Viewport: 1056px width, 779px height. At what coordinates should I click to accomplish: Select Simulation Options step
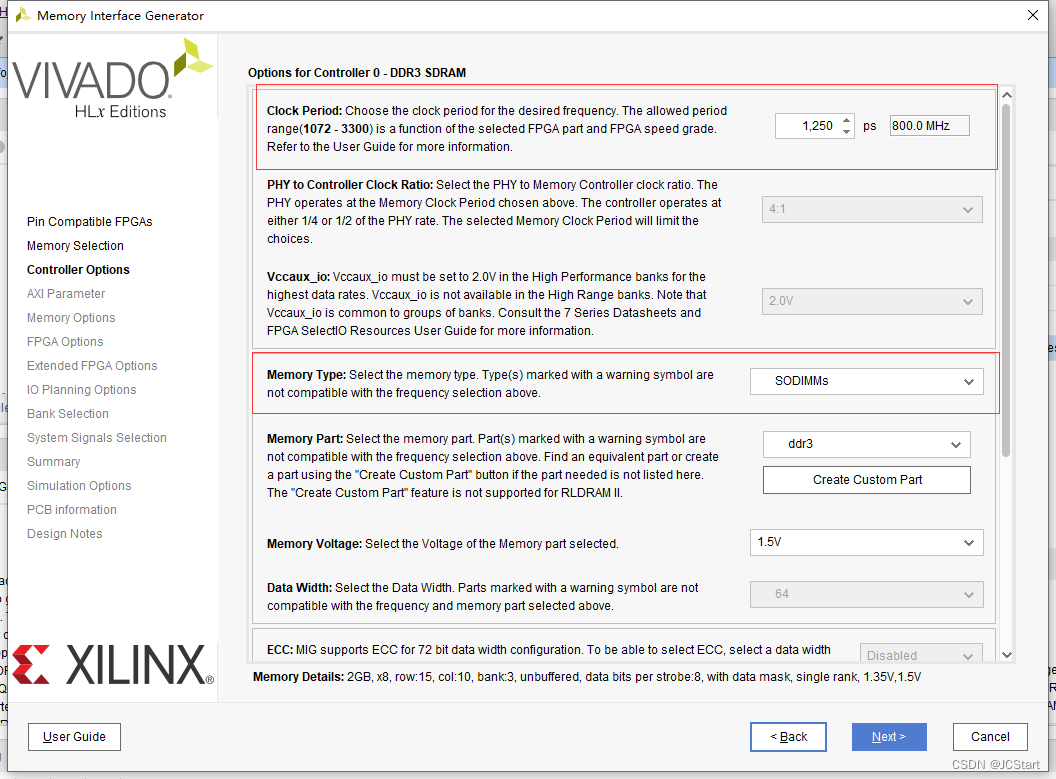pos(79,485)
